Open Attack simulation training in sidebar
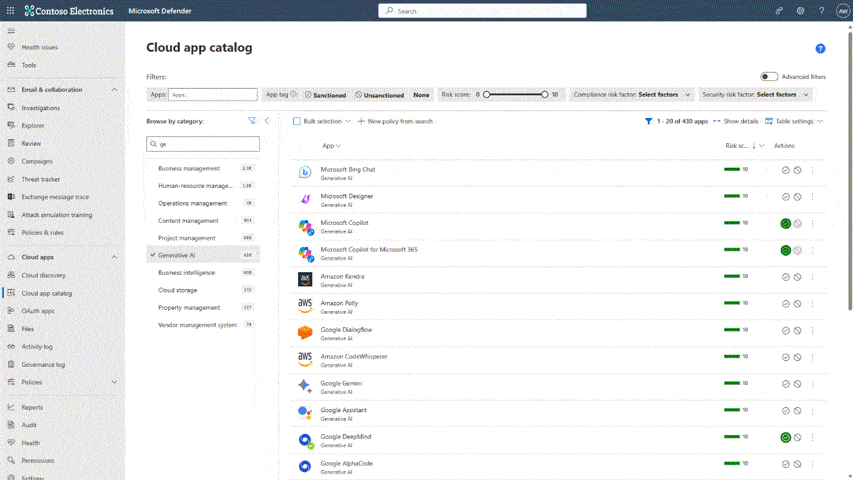The width and height of the screenshot is (853, 480). [x=57, y=214]
